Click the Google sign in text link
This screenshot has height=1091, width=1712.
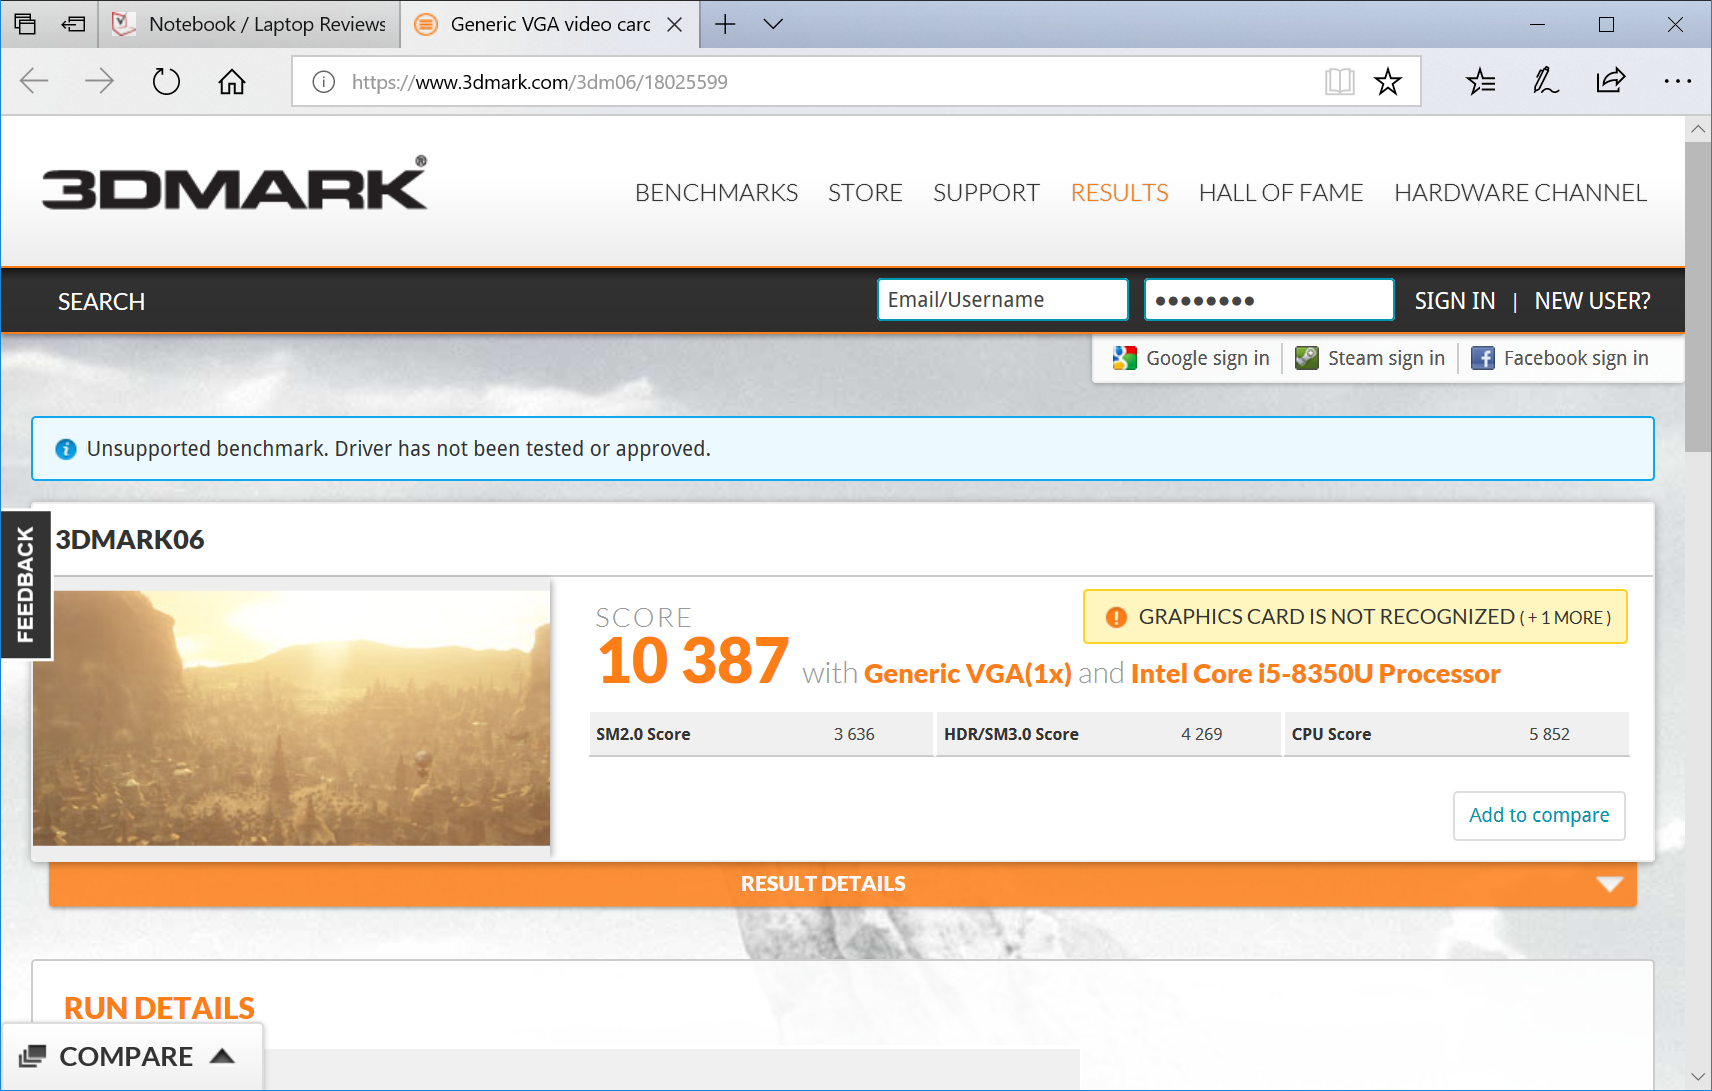1208,358
